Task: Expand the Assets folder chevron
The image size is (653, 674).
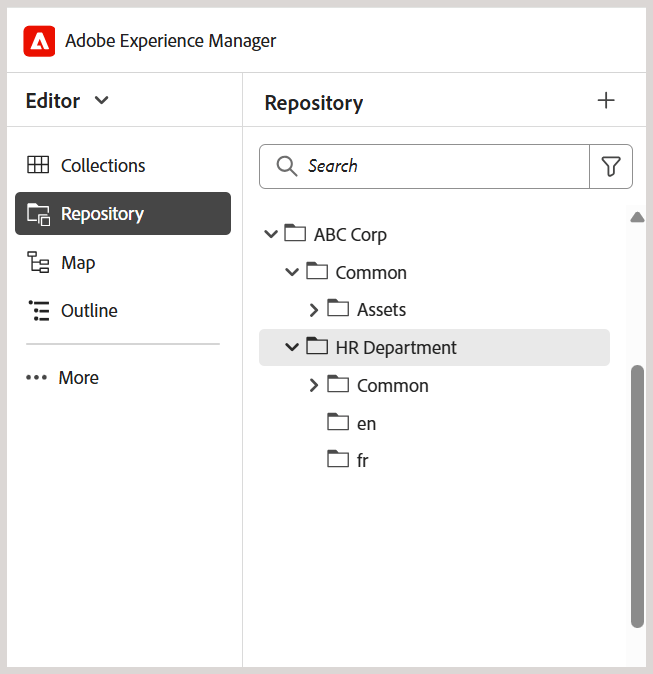Action: click(313, 310)
